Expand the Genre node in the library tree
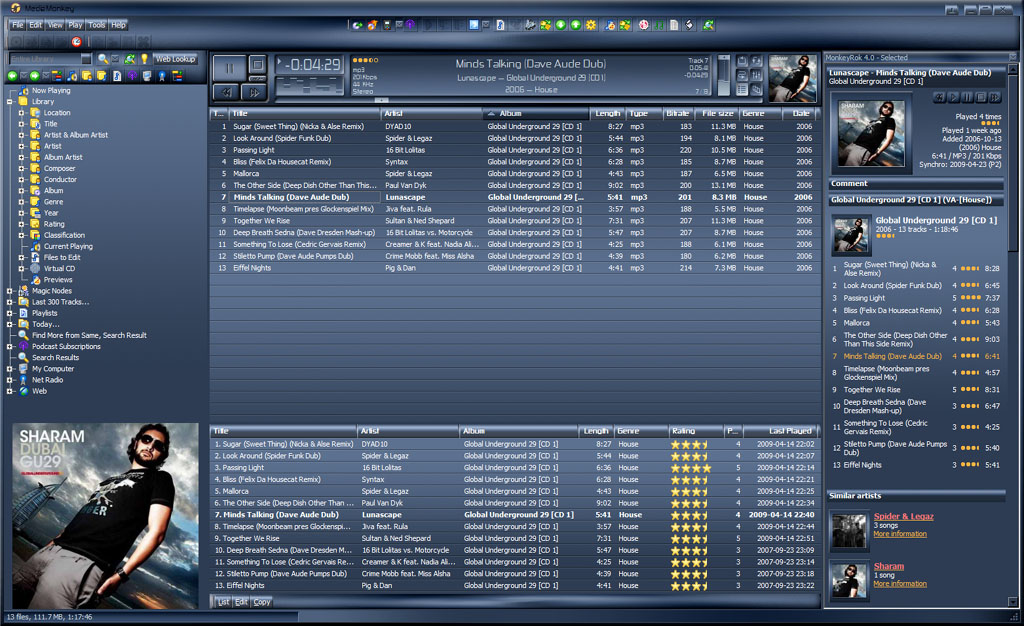 [22, 202]
